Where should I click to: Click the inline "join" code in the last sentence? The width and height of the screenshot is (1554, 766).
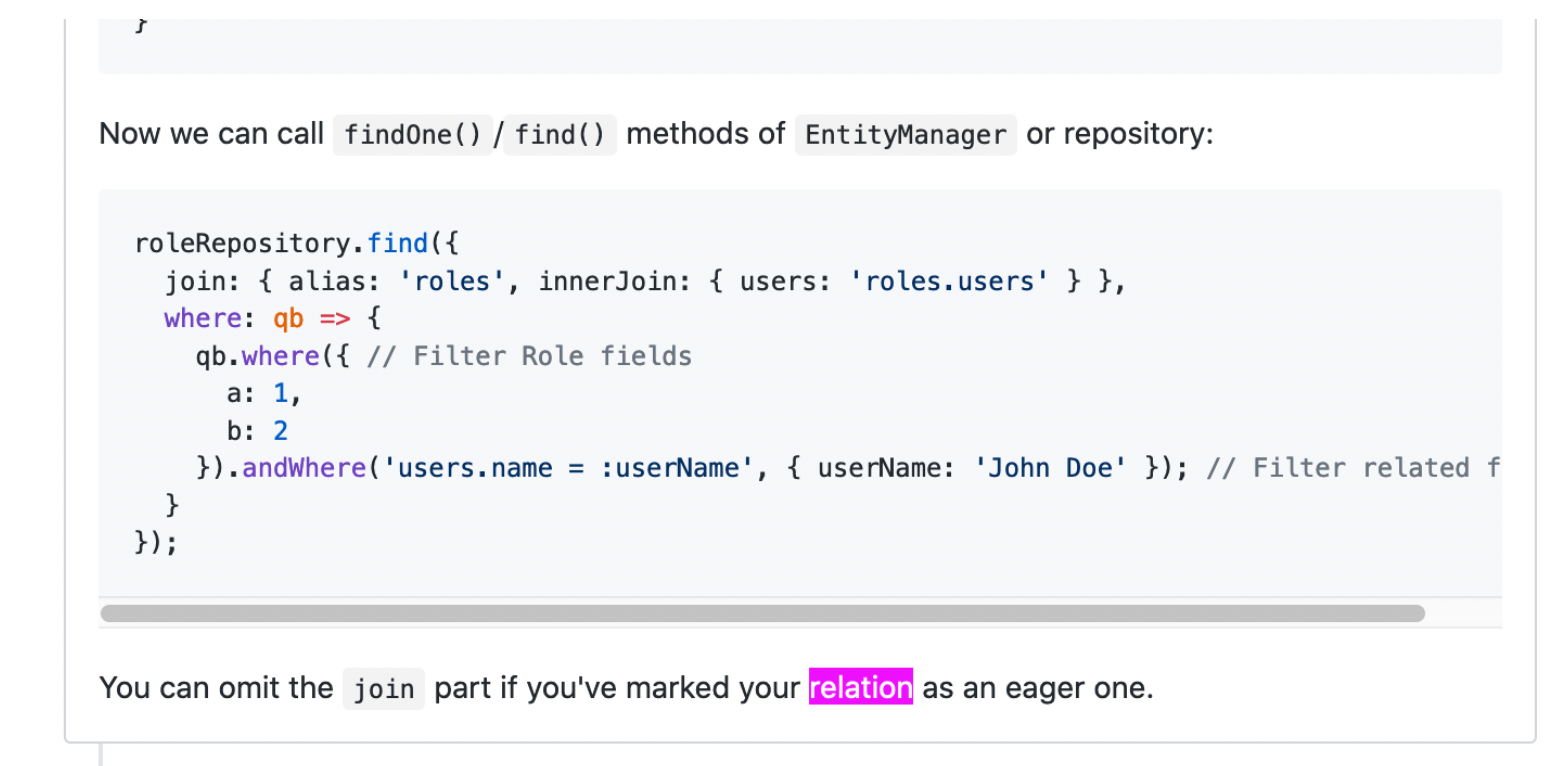pos(383,689)
